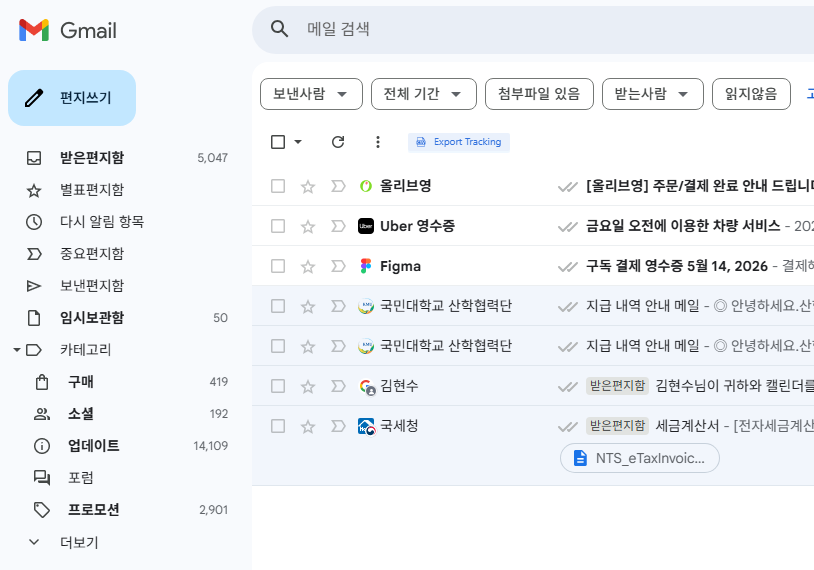
Task: Toggle the 읽지않음 unread filter chip
Action: point(751,94)
